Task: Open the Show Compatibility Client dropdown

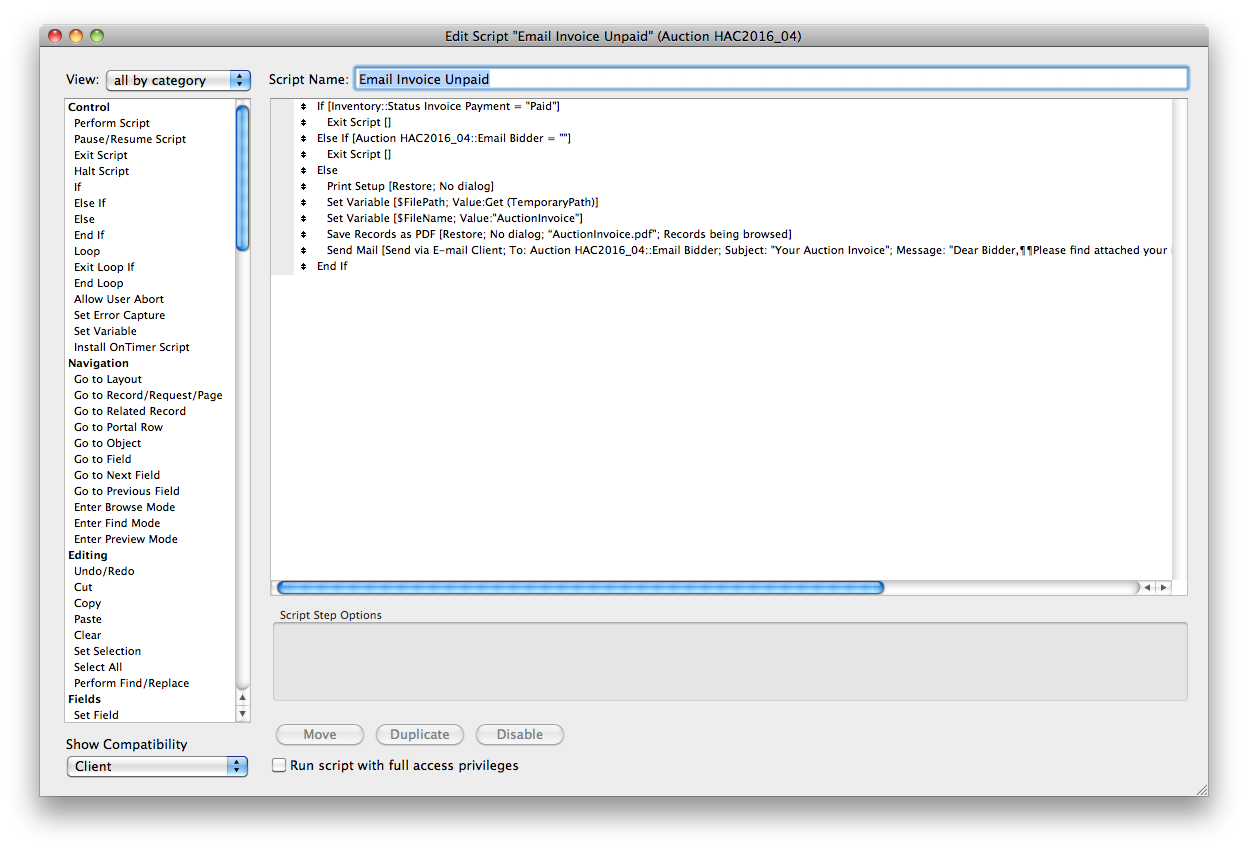Action: (x=157, y=766)
